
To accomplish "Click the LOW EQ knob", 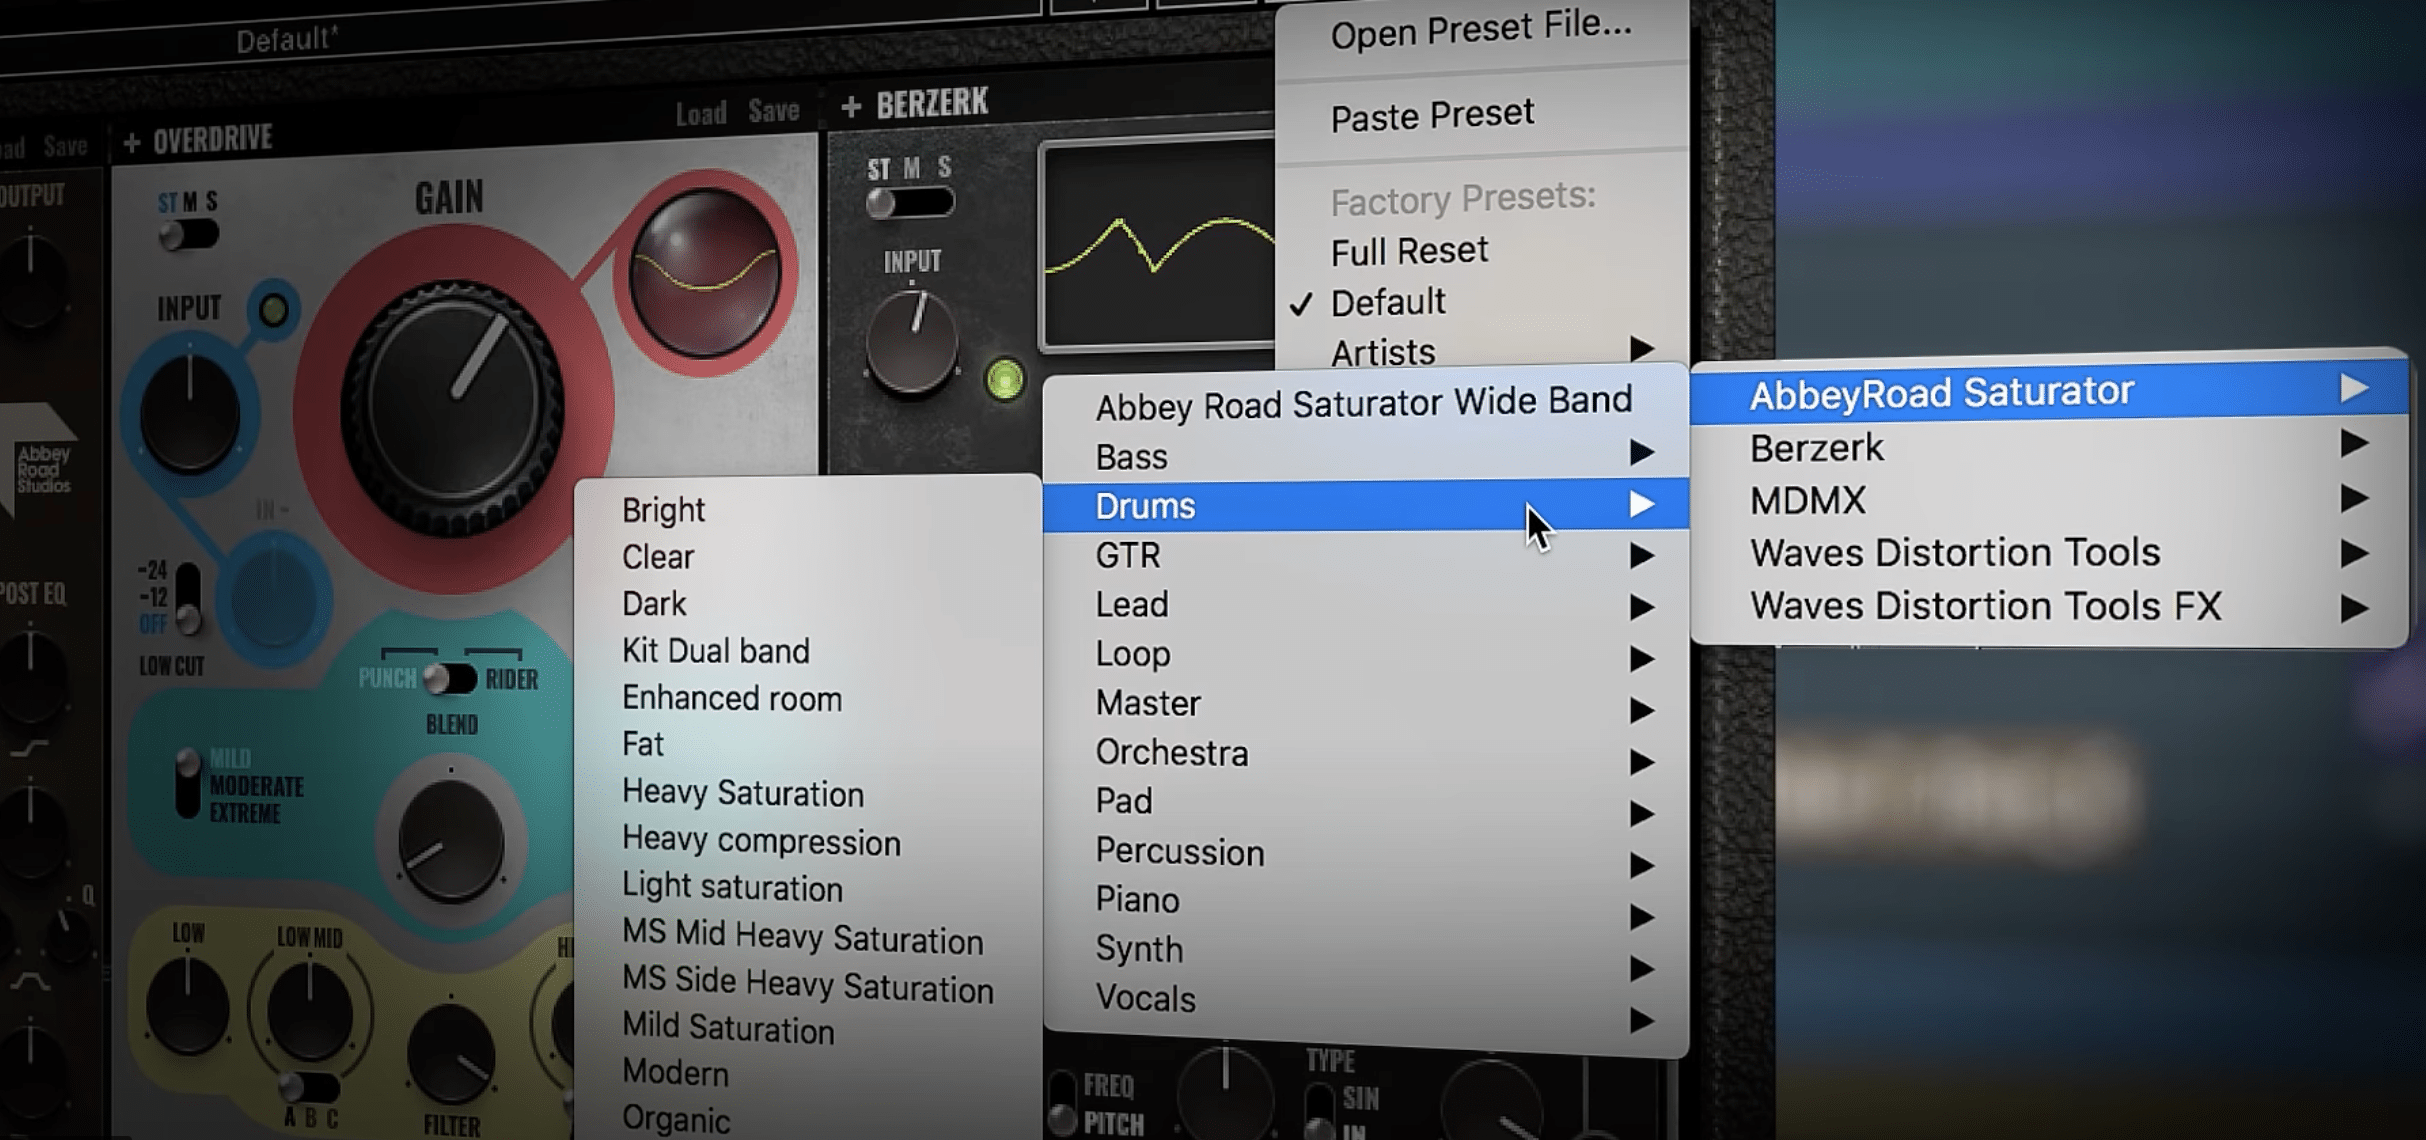I will coord(187,1006).
